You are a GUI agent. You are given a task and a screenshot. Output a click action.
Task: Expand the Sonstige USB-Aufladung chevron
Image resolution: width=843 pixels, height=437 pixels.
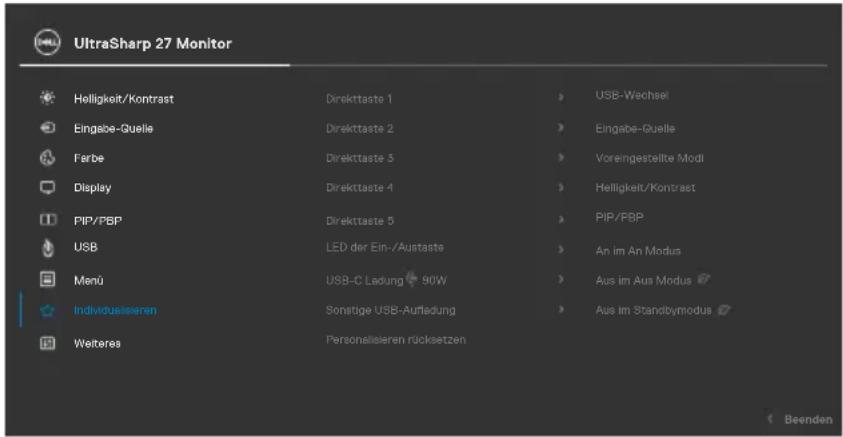pyautogui.click(x=561, y=309)
